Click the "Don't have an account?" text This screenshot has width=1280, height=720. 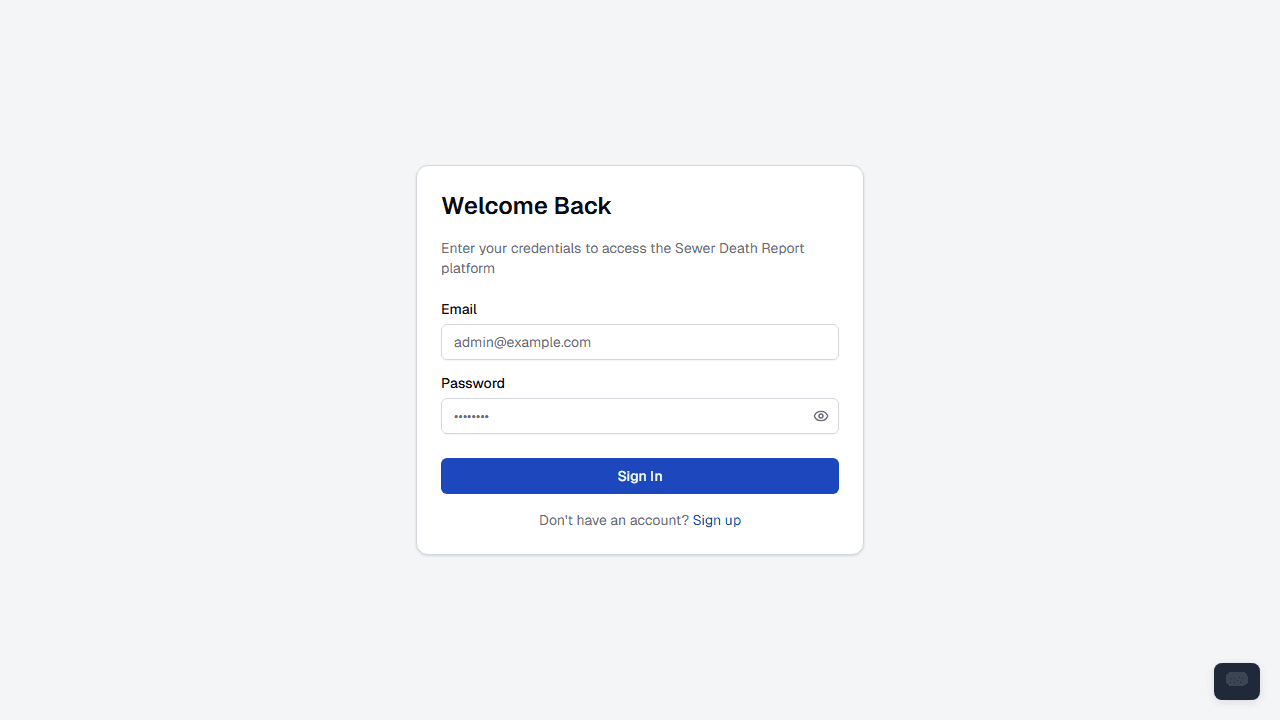(614, 520)
